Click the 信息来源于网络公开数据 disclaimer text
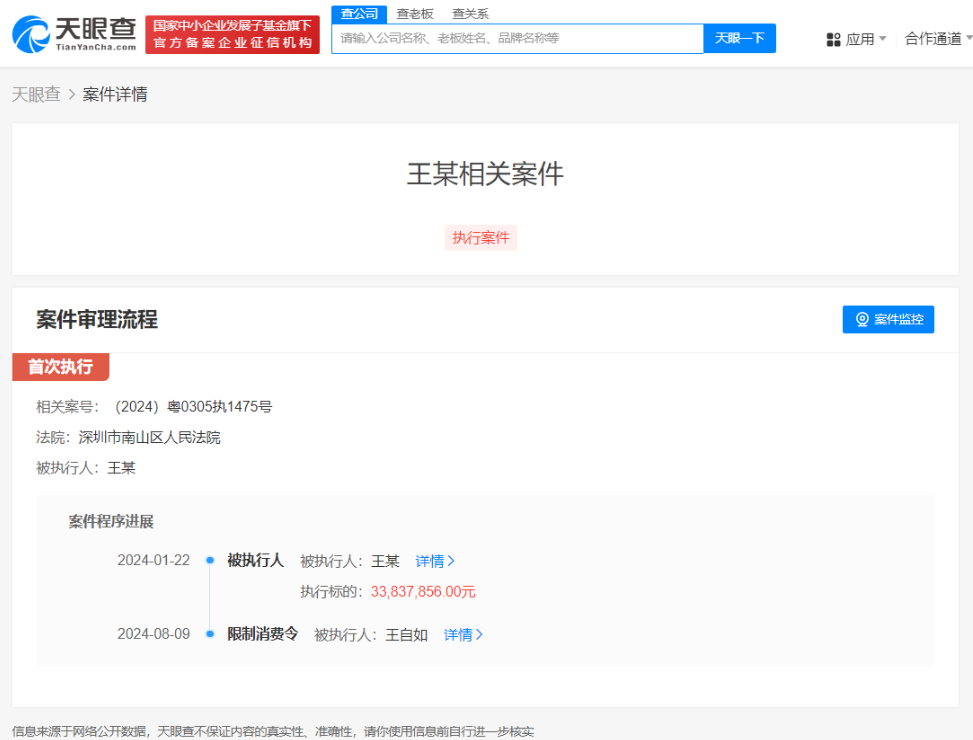973x740 pixels. coord(273,731)
